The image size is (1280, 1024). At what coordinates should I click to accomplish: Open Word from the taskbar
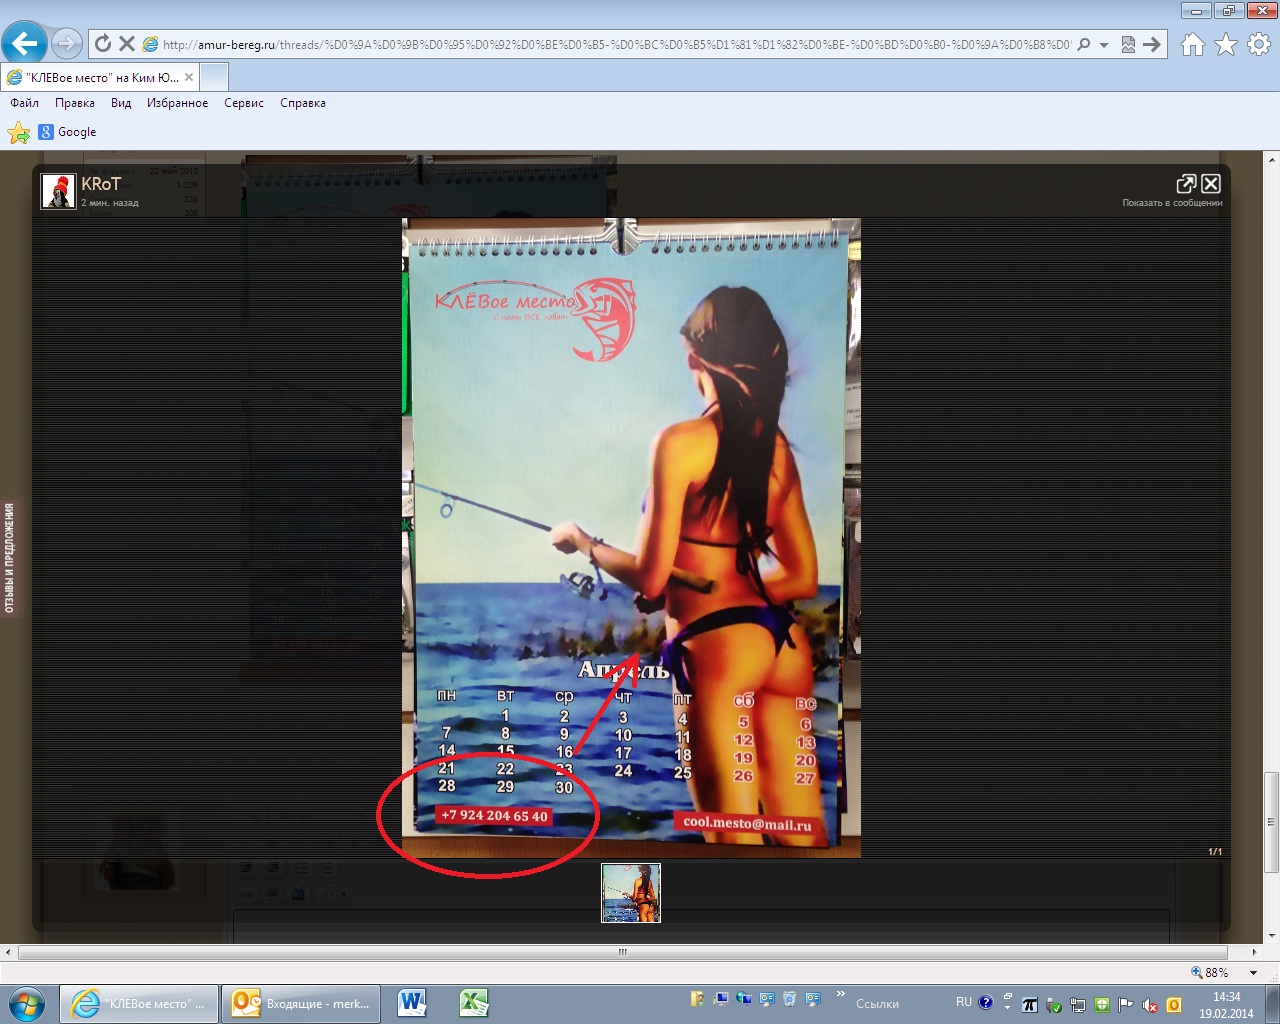[412, 1003]
